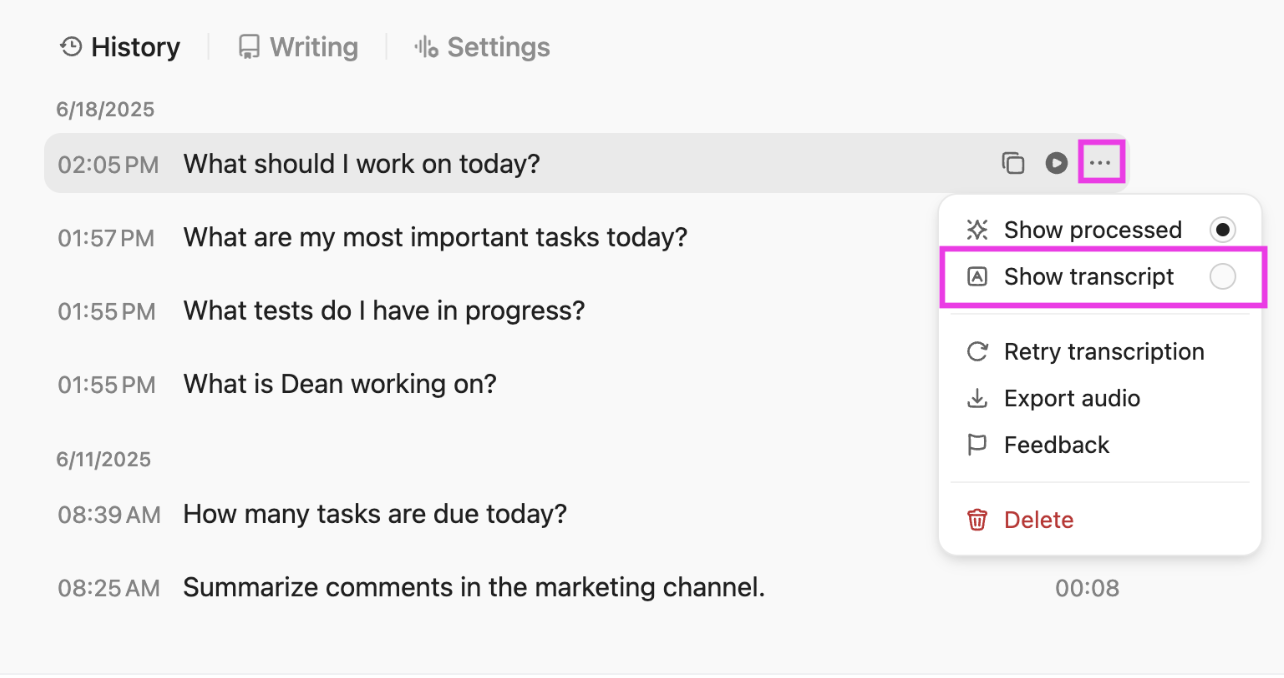The height and width of the screenshot is (678, 1284).
Task: Select the entry 'What is Dean working on?'
Action: [x=338, y=384]
